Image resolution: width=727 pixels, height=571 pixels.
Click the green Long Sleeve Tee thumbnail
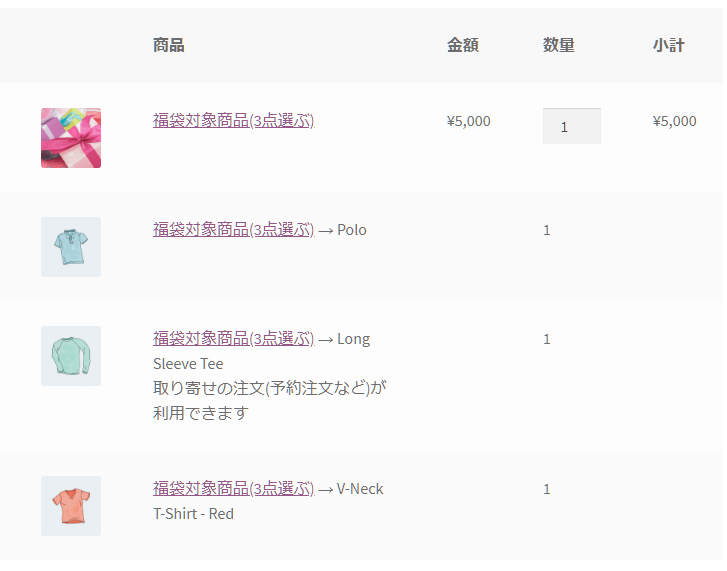71,356
